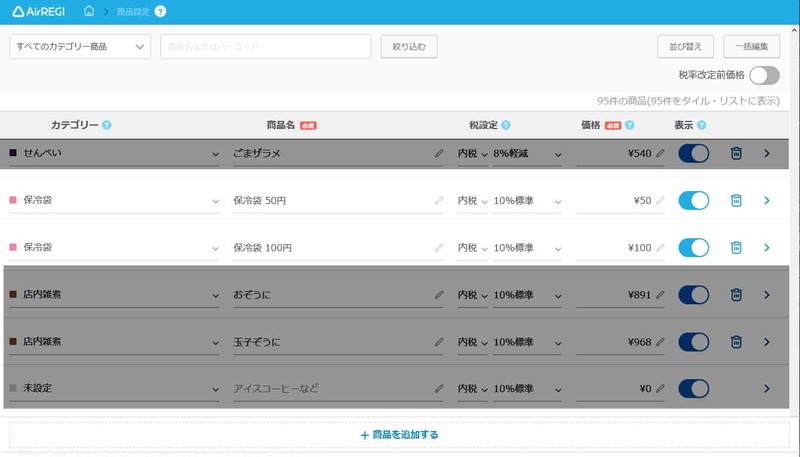The height and width of the screenshot is (457, 800).
Task: Toggle display switch for 保冷袋 100円
Action: click(693, 247)
